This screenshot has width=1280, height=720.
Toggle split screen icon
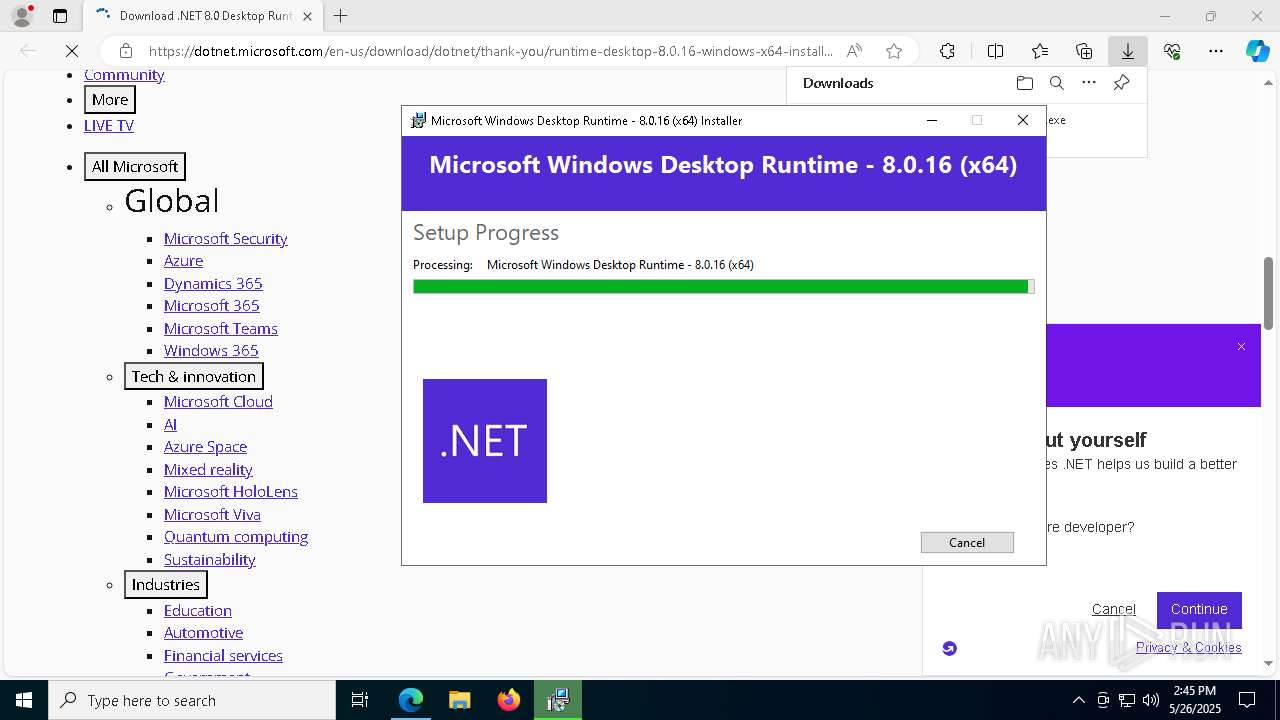coord(996,51)
